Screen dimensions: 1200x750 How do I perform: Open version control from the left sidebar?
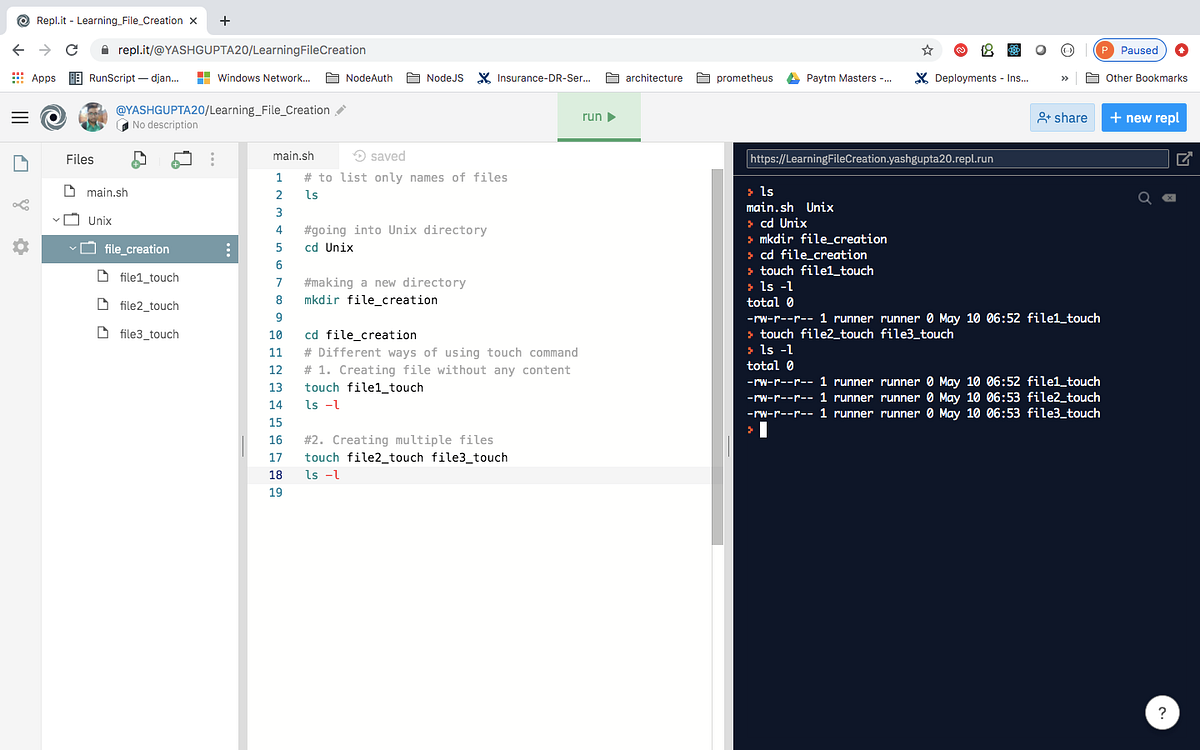click(19, 205)
